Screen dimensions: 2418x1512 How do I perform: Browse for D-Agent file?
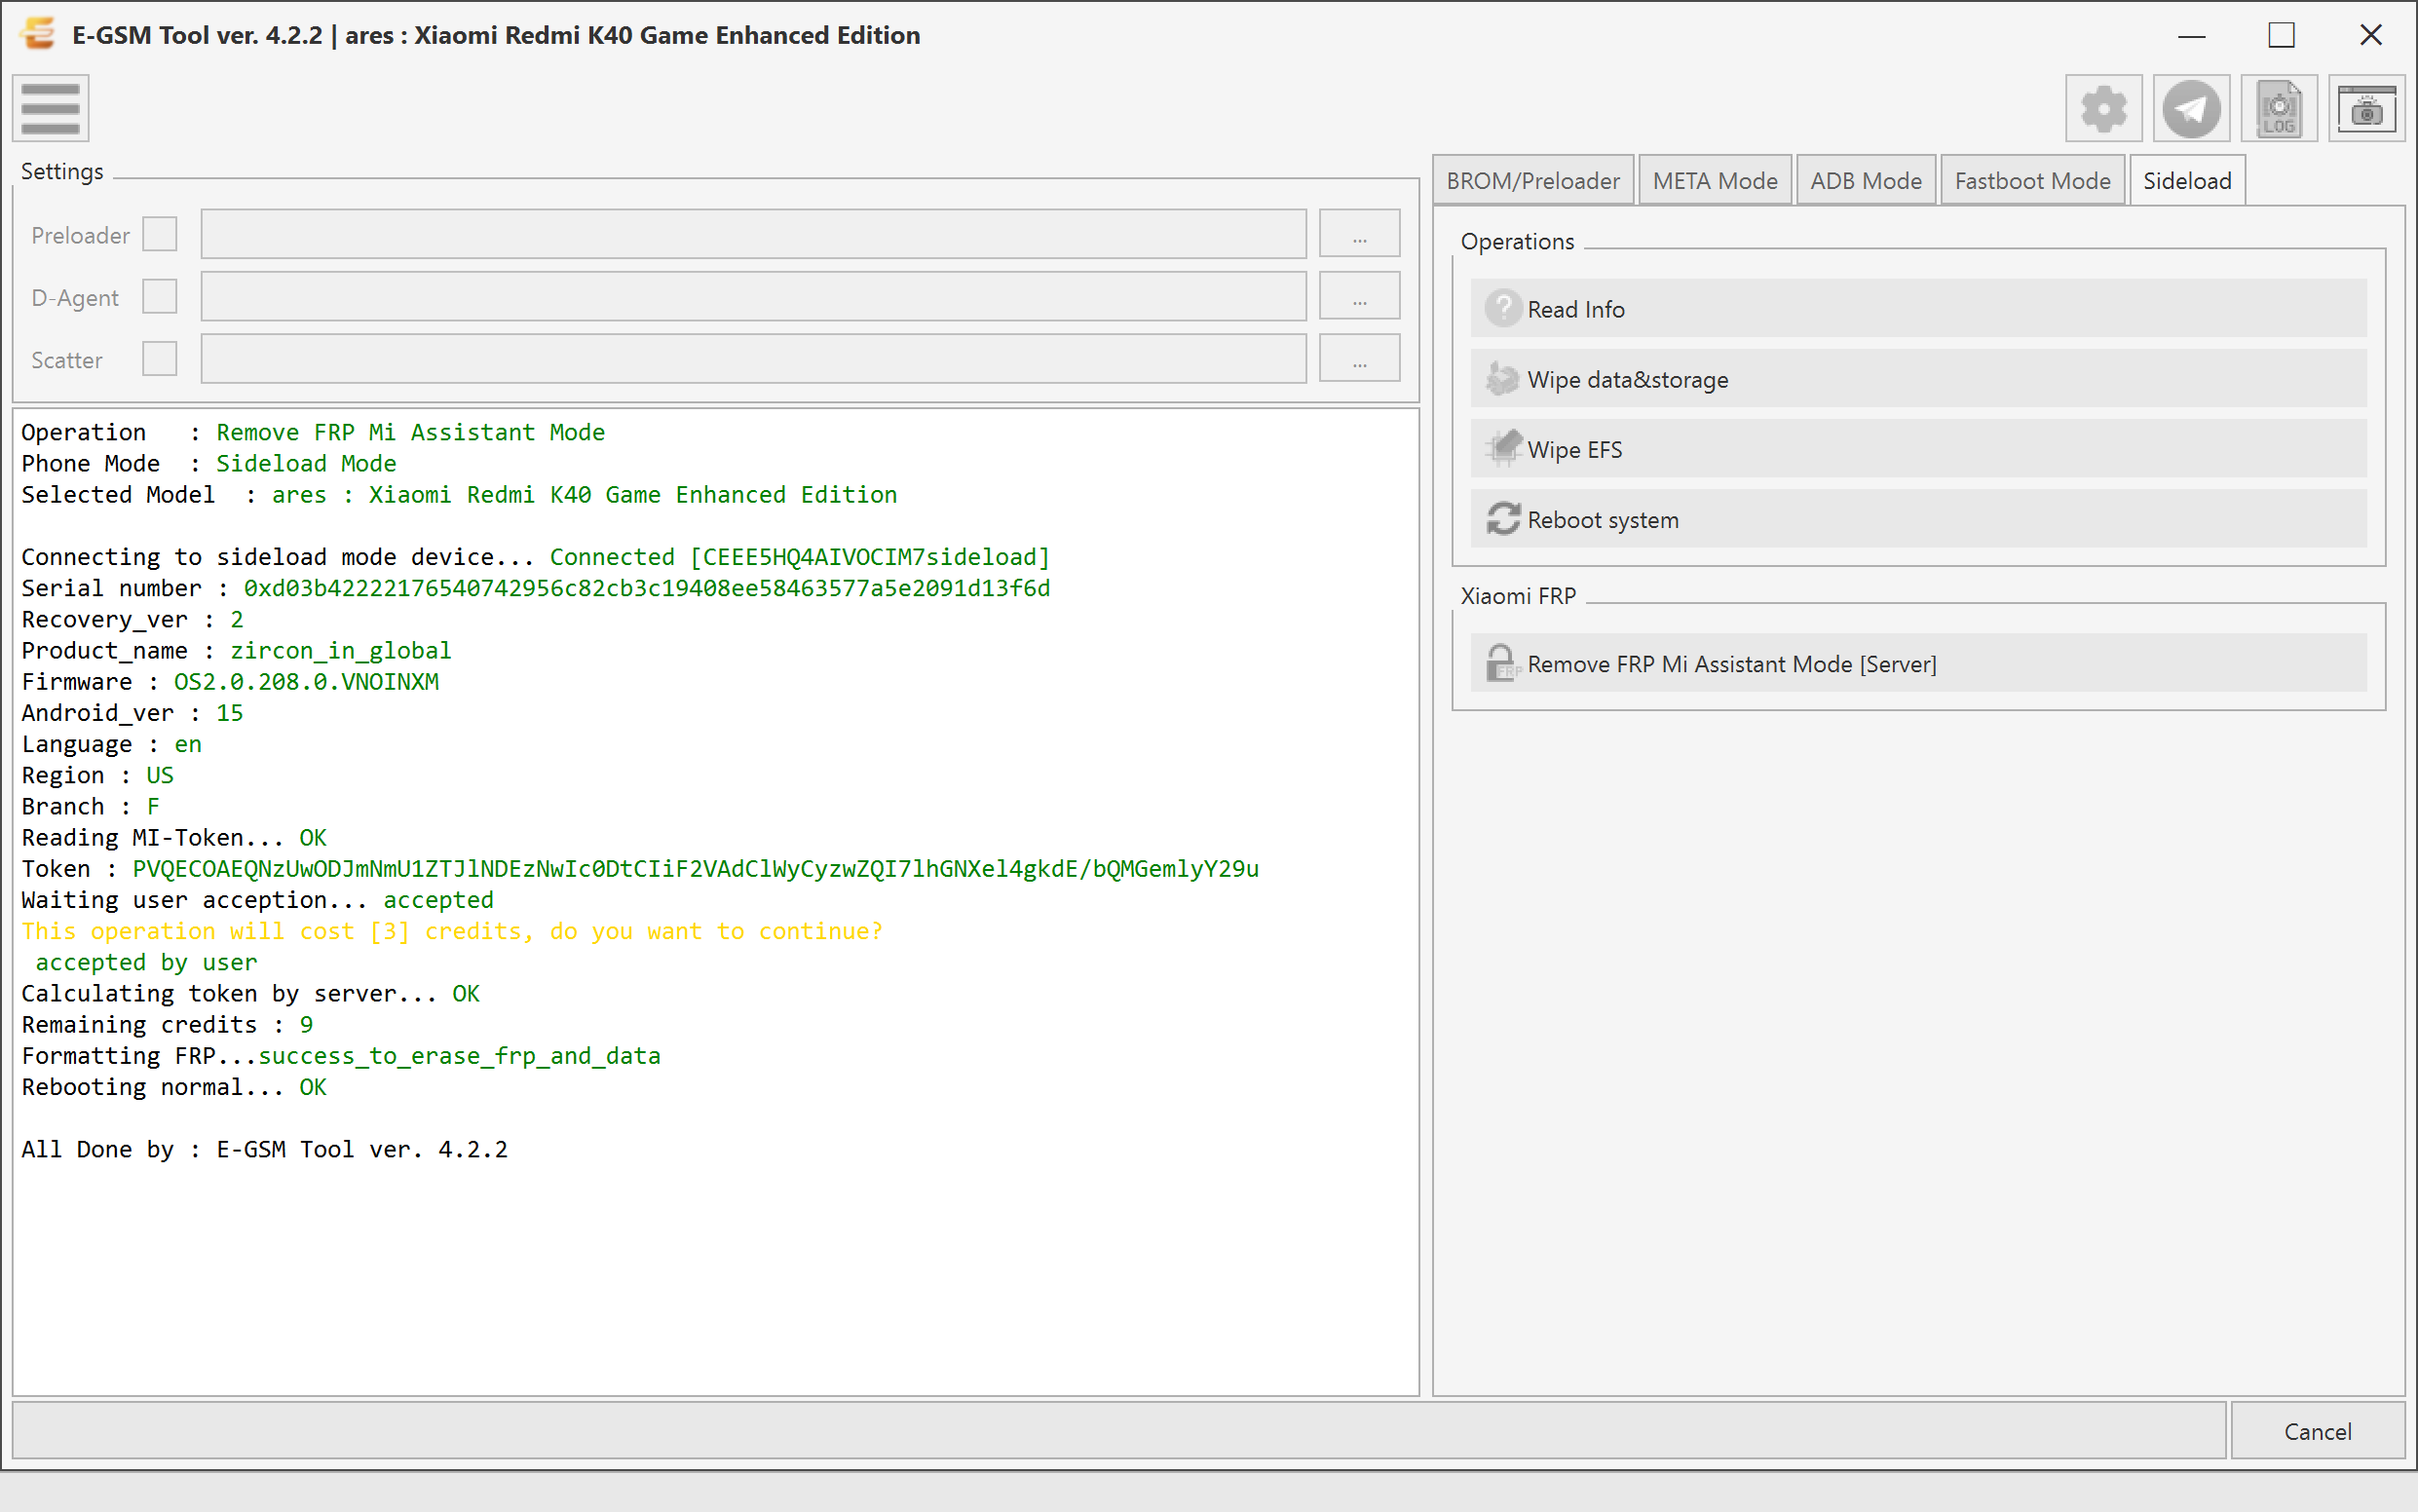pos(1359,297)
